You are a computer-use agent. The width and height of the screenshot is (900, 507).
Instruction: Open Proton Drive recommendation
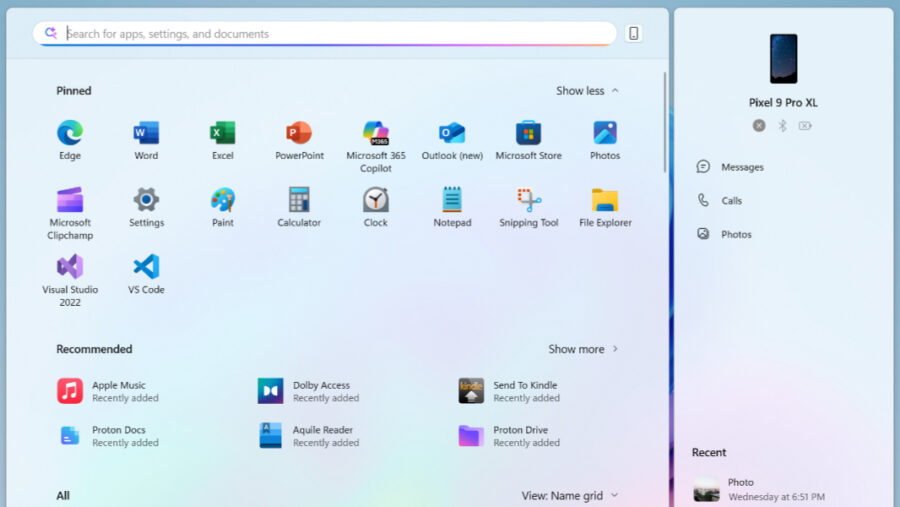click(509, 436)
